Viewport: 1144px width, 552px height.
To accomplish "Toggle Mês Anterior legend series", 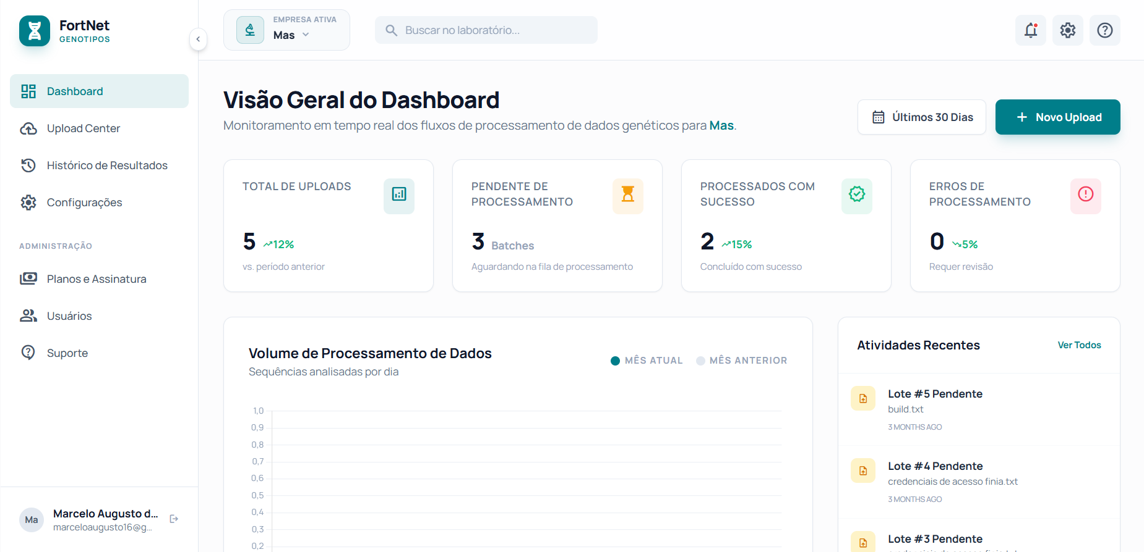I will (742, 360).
